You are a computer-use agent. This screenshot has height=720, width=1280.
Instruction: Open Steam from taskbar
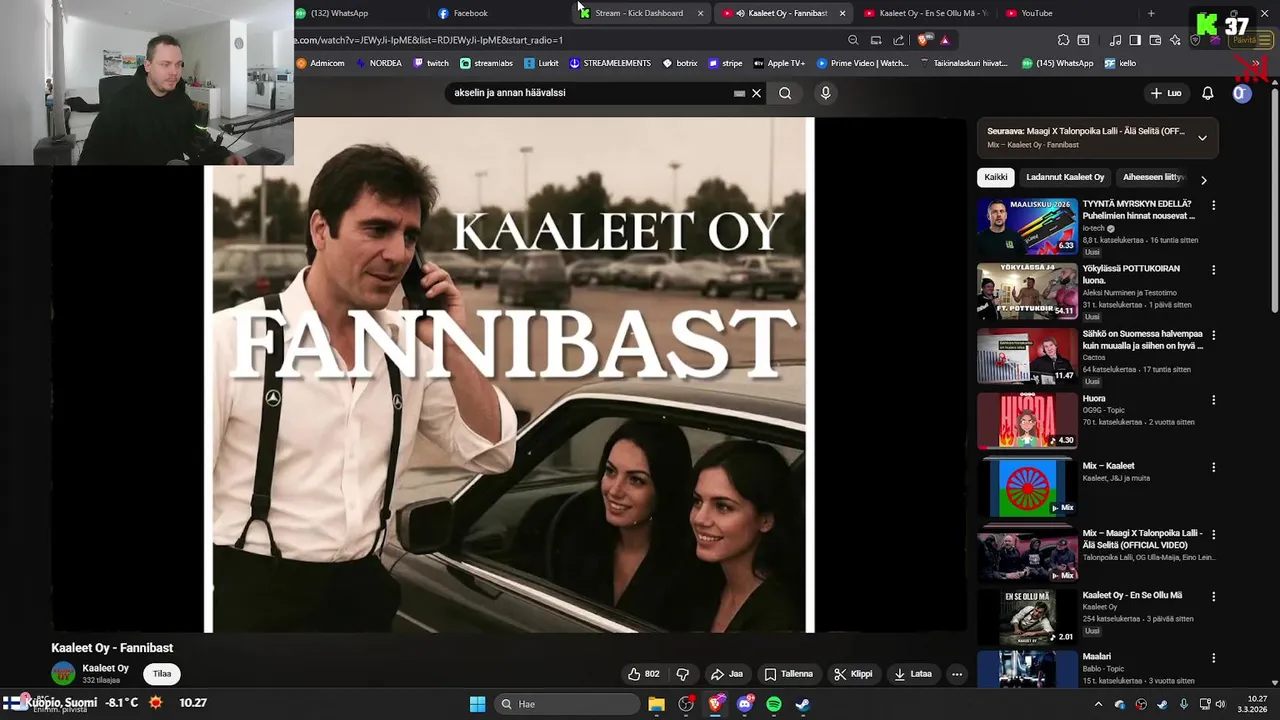coord(803,704)
